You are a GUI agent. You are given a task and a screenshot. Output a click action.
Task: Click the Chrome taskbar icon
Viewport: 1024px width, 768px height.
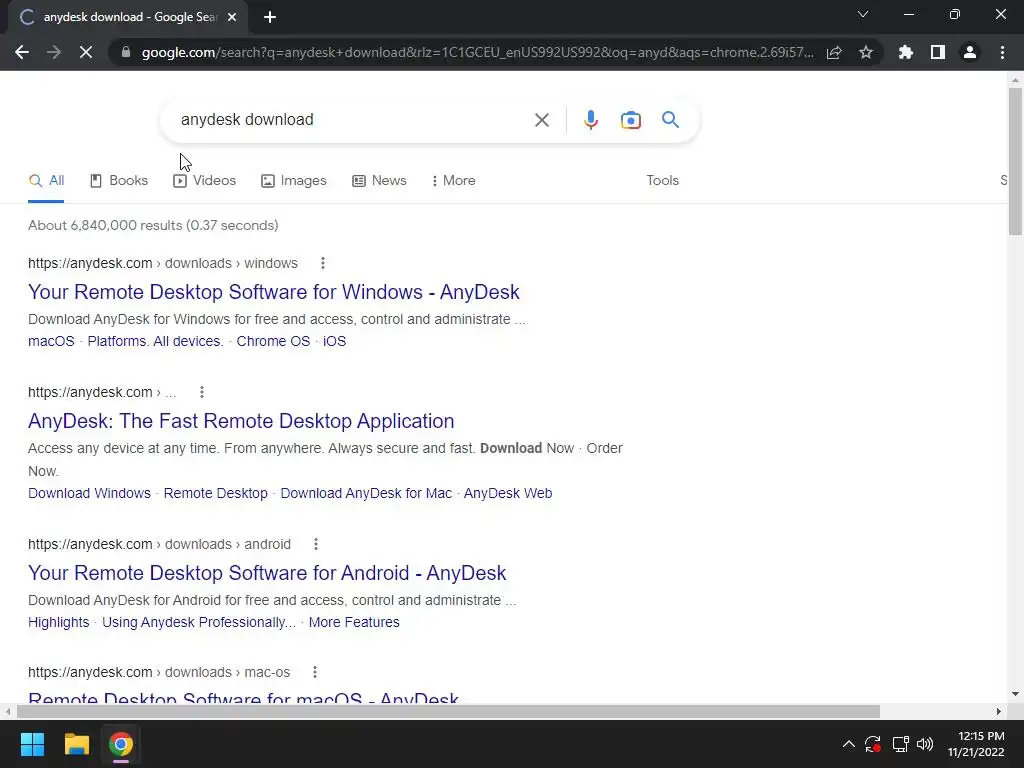tap(121, 744)
